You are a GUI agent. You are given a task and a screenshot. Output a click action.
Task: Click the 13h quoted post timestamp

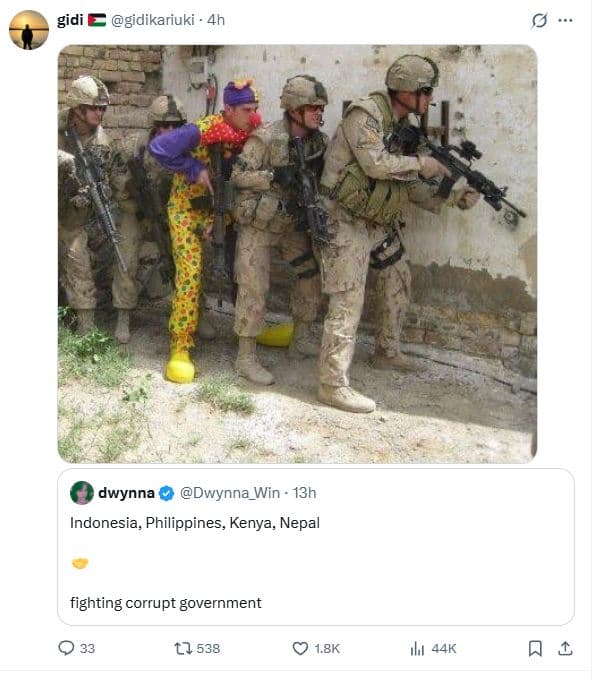coord(304,493)
